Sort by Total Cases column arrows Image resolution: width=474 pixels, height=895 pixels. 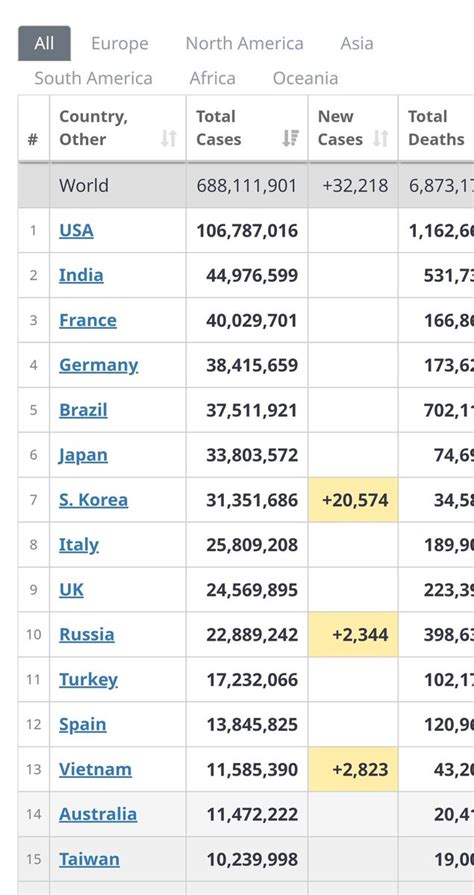pyautogui.click(x=291, y=138)
